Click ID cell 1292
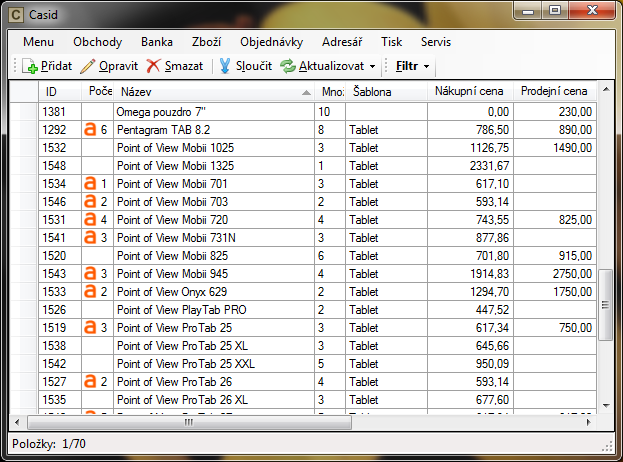 click(60, 130)
